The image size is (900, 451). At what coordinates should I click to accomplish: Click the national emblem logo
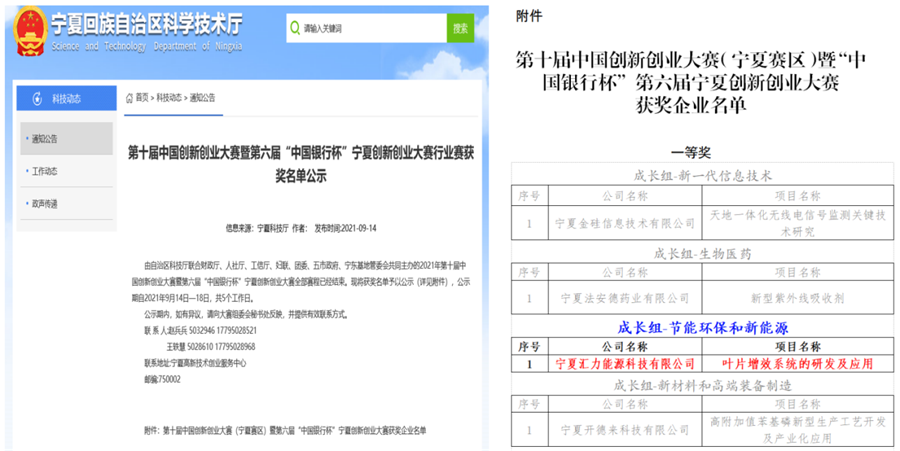(x=30, y=31)
